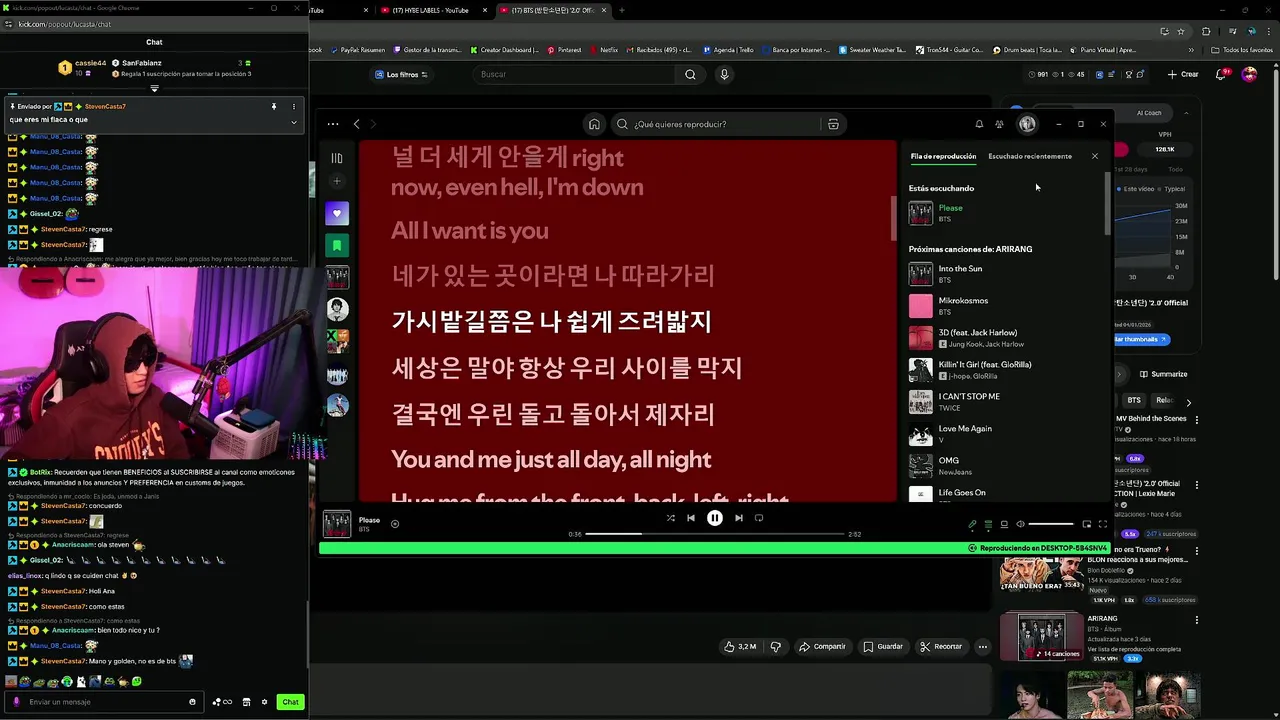Screen dimensions: 1280x720
Task: Click the Compartir button
Action: [x=822, y=646]
